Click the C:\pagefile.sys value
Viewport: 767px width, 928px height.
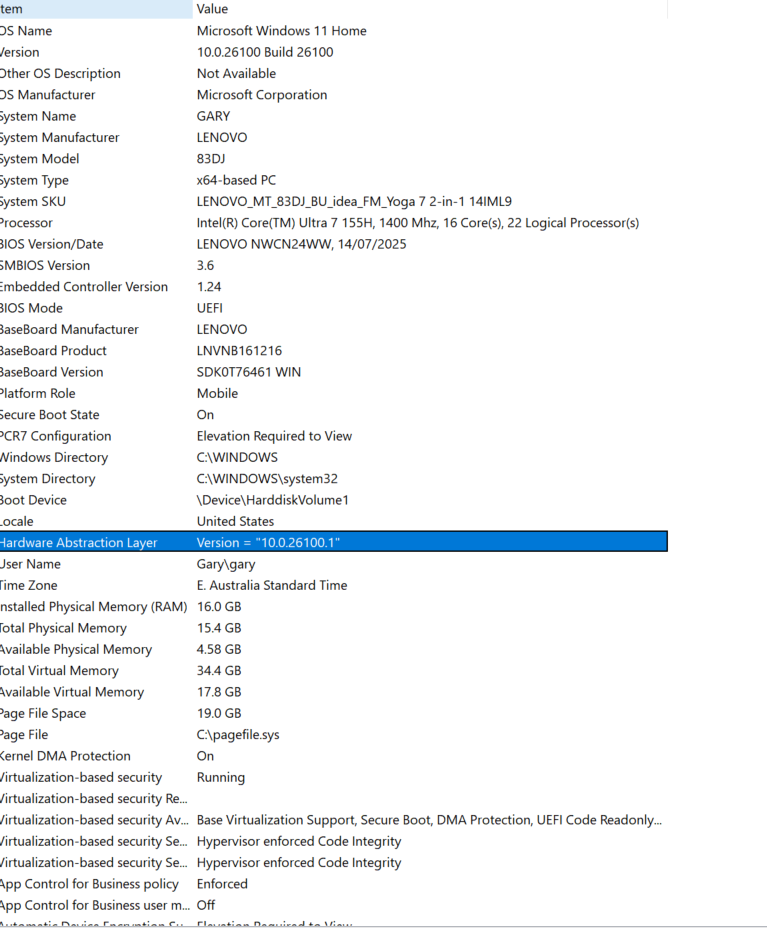[238, 734]
